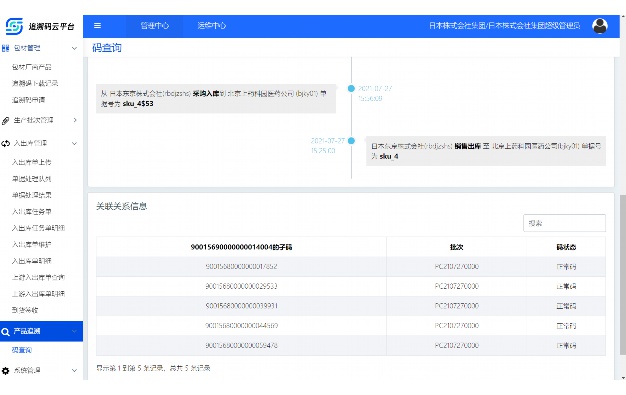The width and height of the screenshot is (626, 395).
Task: Click the 追溯码云平台 logo icon
Action: (x=14, y=26)
